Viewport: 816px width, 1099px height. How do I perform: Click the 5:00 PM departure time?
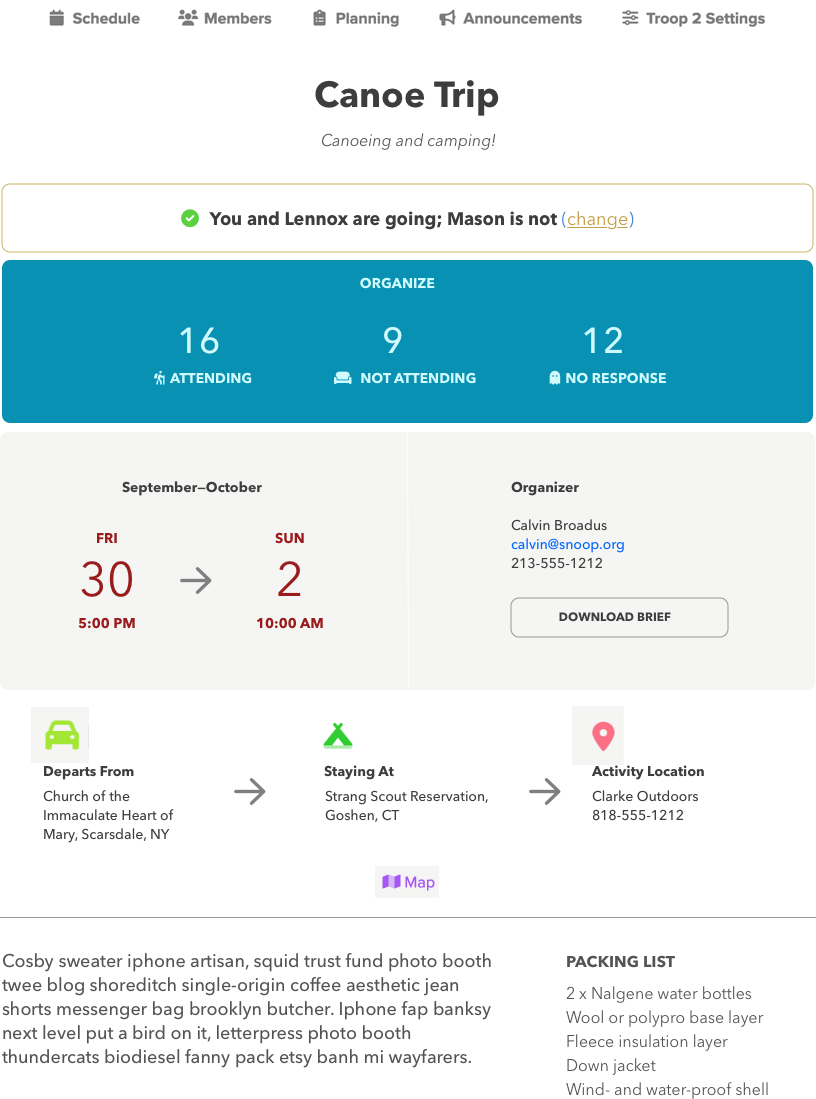tap(107, 623)
